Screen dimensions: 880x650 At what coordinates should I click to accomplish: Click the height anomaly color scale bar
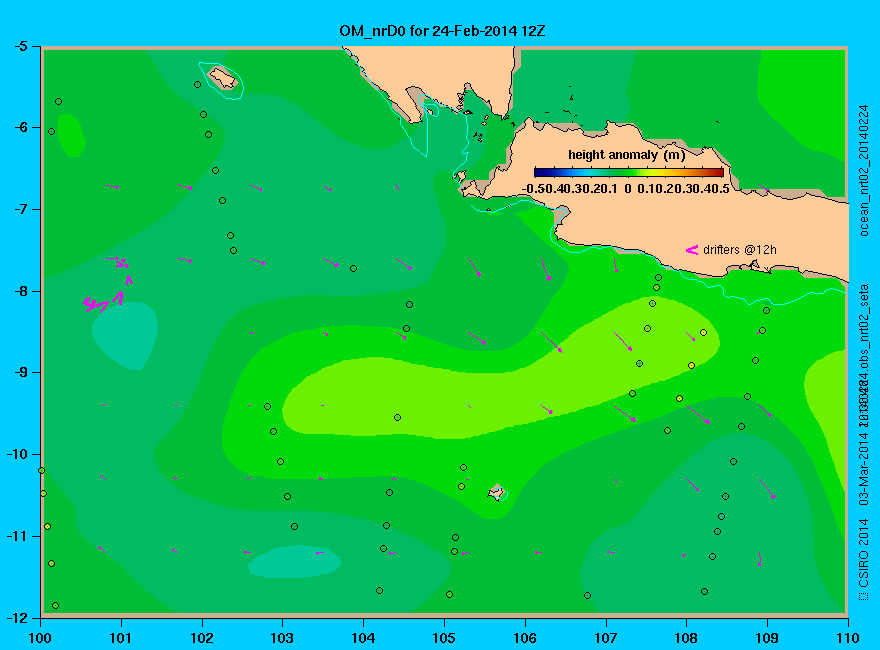(x=629, y=172)
